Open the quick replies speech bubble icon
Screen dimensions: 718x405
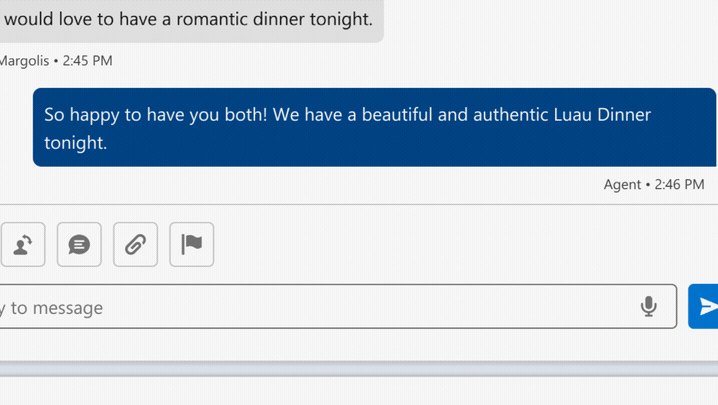pyautogui.click(x=79, y=245)
